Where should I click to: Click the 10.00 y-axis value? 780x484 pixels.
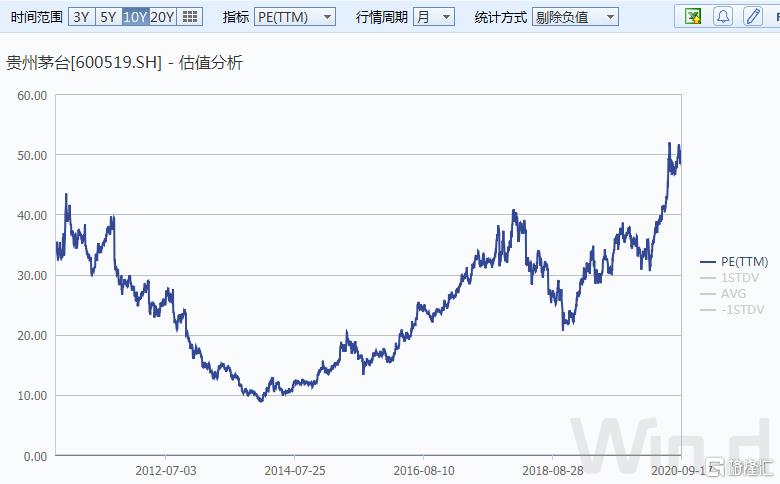point(32,396)
